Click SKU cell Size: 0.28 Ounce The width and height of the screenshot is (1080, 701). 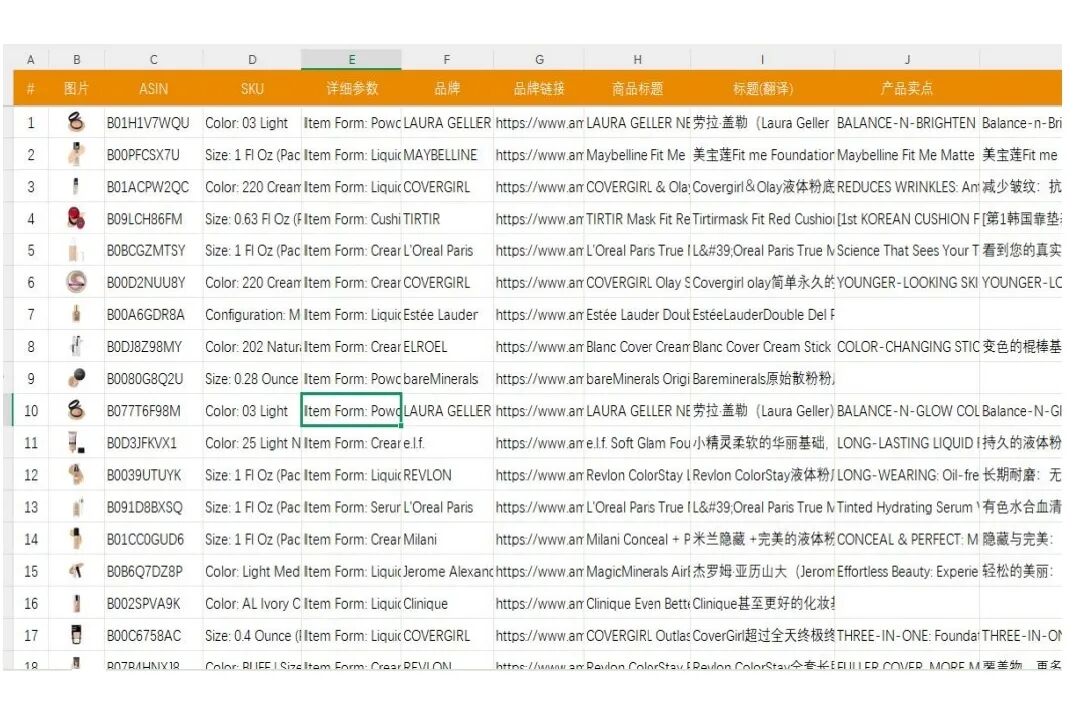tap(252, 379)
